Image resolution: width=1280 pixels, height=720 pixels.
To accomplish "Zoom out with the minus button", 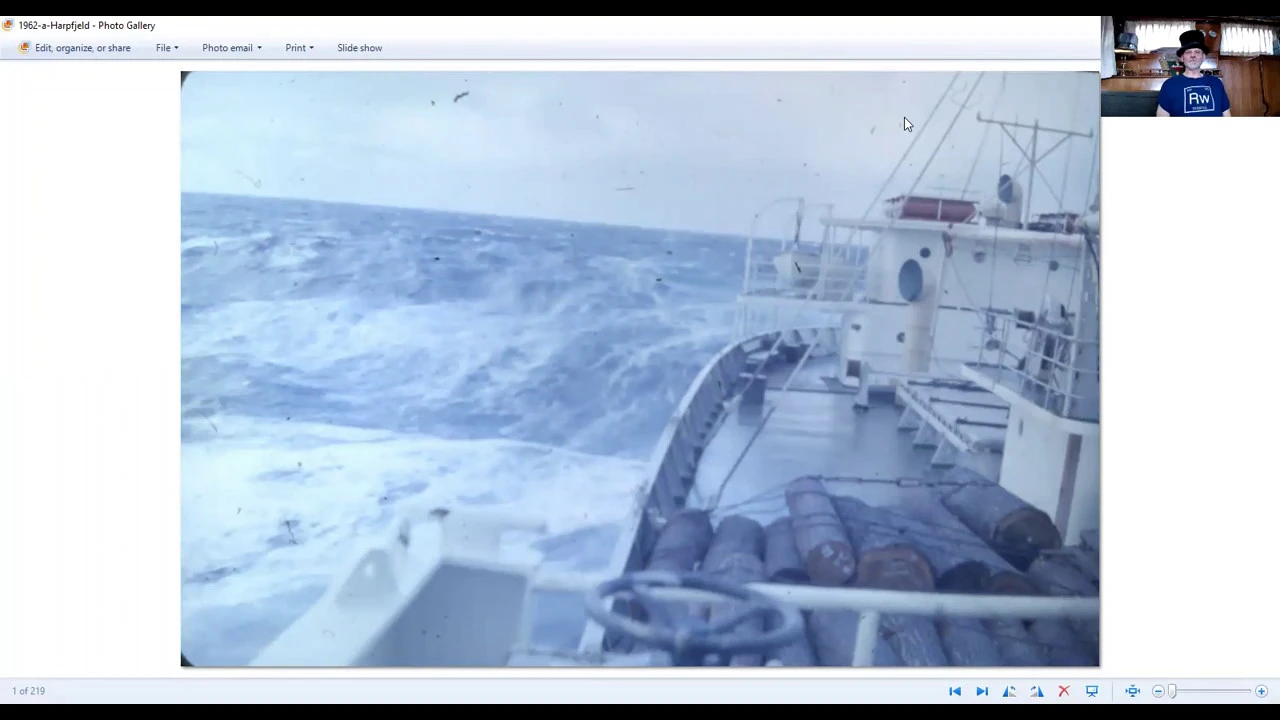I will (x=1158, y=691).
